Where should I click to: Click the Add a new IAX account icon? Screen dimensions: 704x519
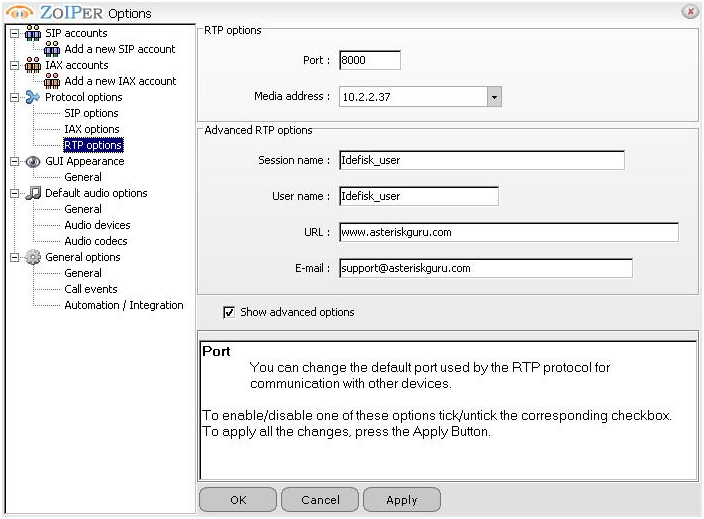(52, 81)
